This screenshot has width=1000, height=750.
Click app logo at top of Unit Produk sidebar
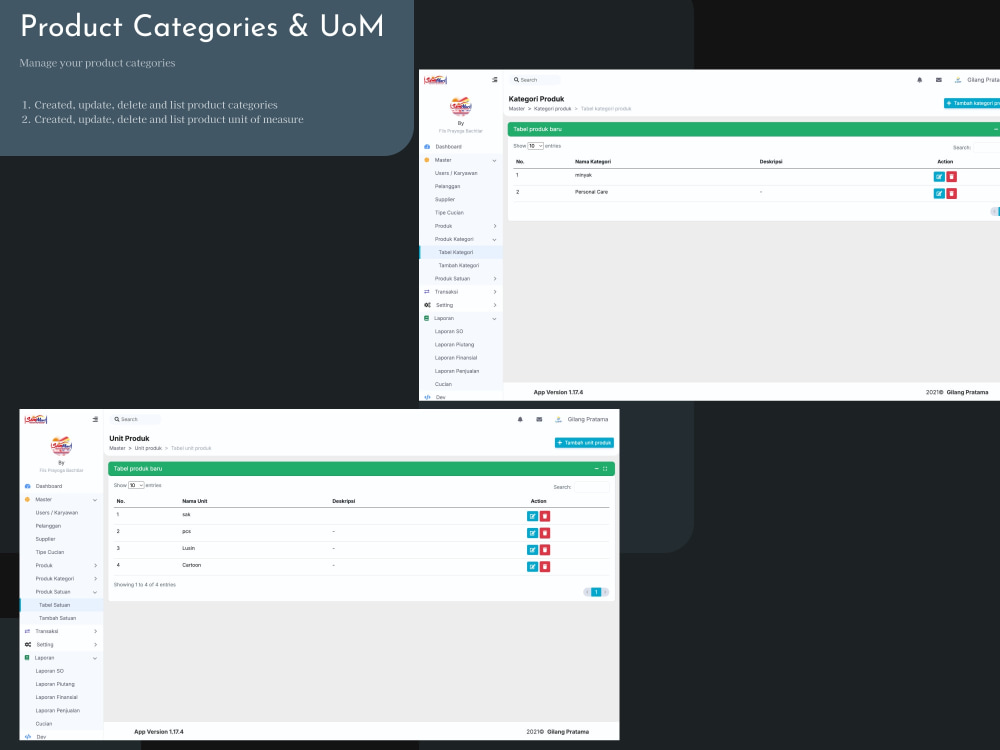coord(36,419)
